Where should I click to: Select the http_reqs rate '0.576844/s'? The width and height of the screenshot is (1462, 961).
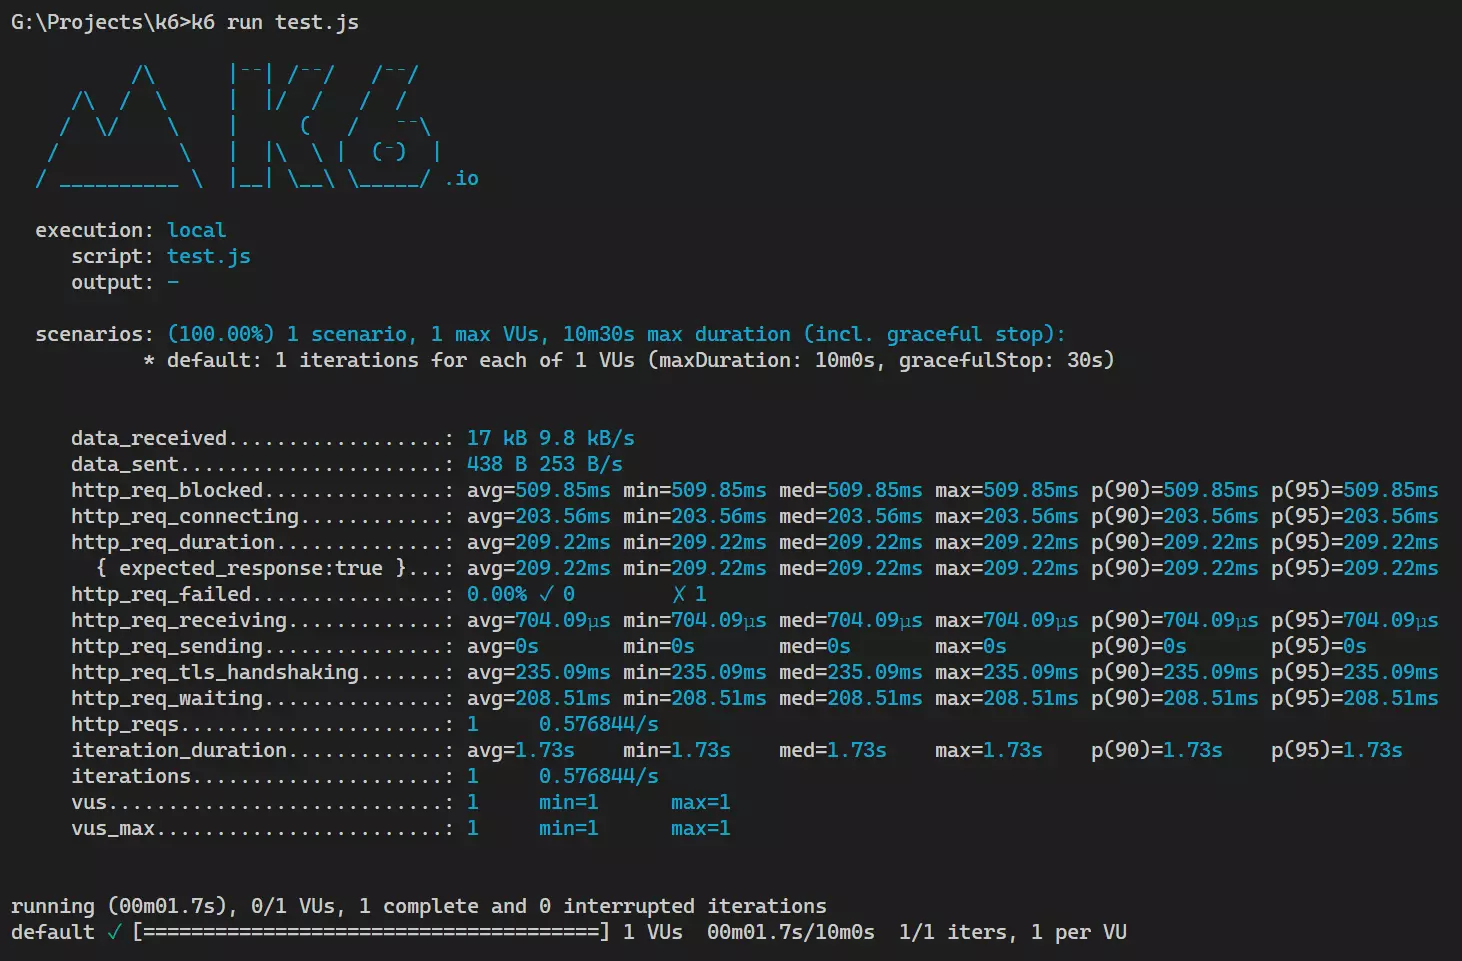point(599,724)
